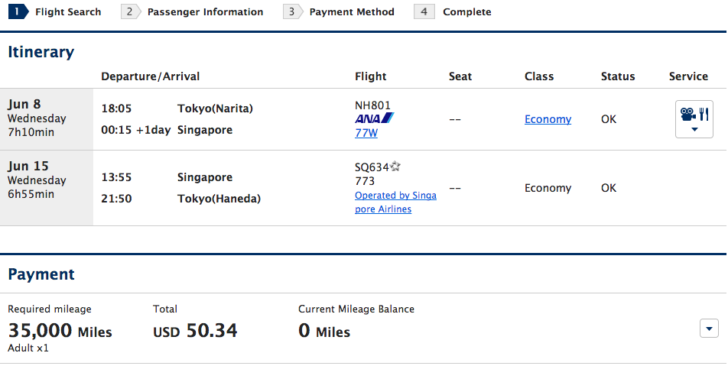Go to Payment Method step
The image size is (728, 366).
352,12
